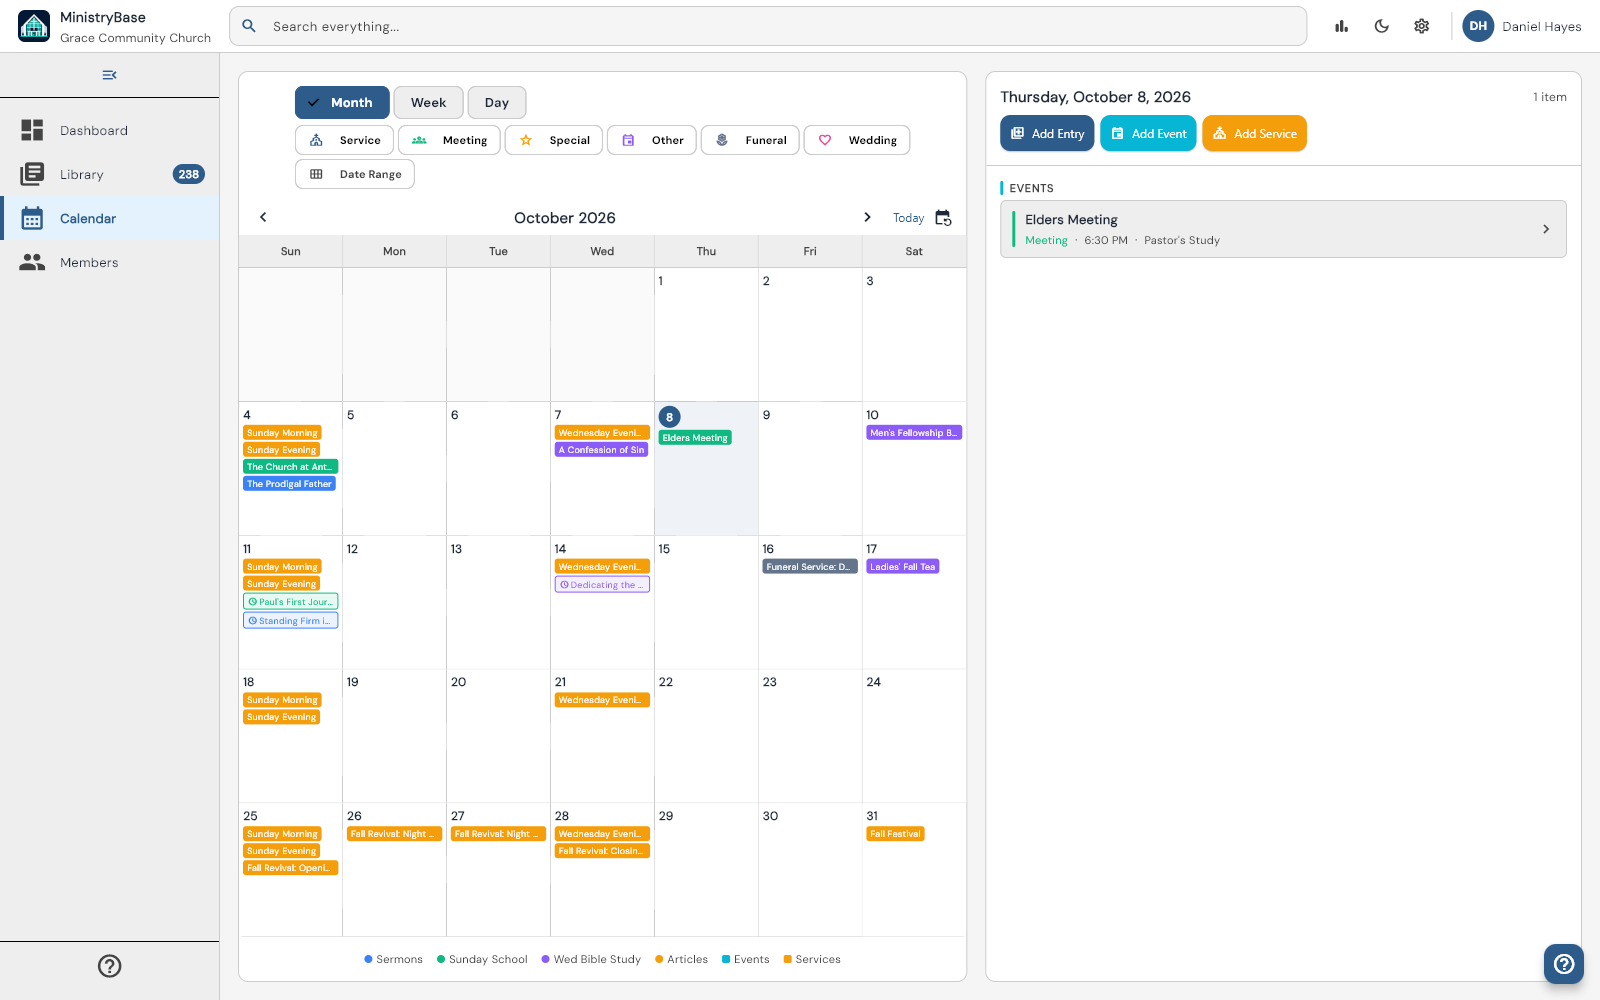This screenshot has width=1600, height=1000.
Task: Click the Add Service button
Action: tap(1254, 133)
